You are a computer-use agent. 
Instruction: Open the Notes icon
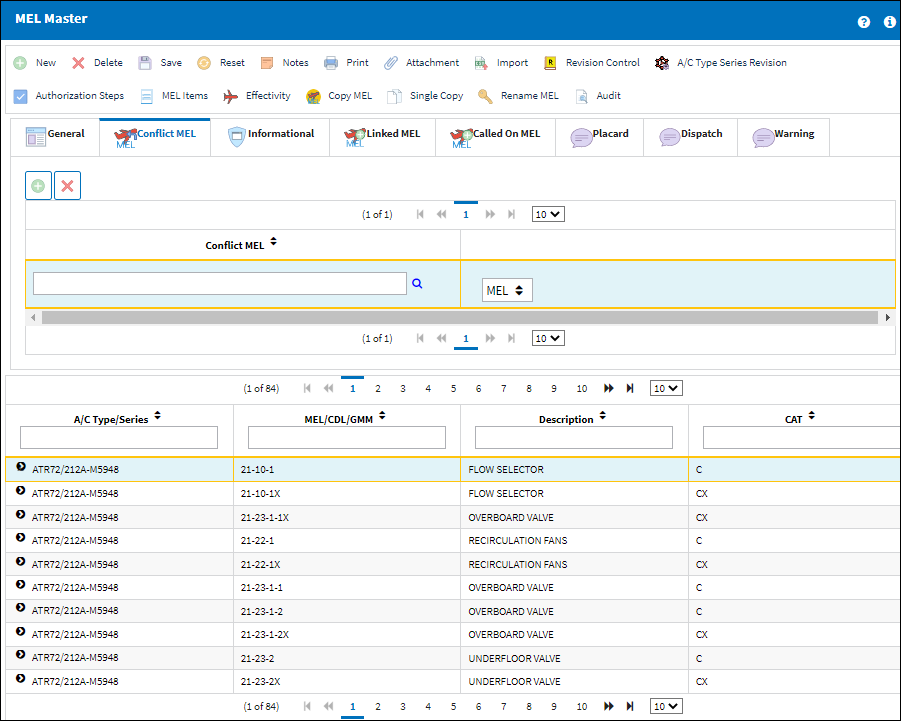[267, 63]
